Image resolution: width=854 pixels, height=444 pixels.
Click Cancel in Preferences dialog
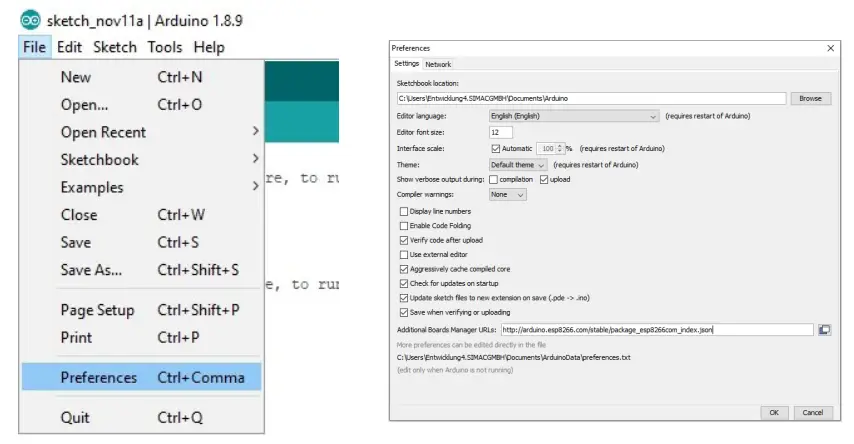tap(813, 412)
